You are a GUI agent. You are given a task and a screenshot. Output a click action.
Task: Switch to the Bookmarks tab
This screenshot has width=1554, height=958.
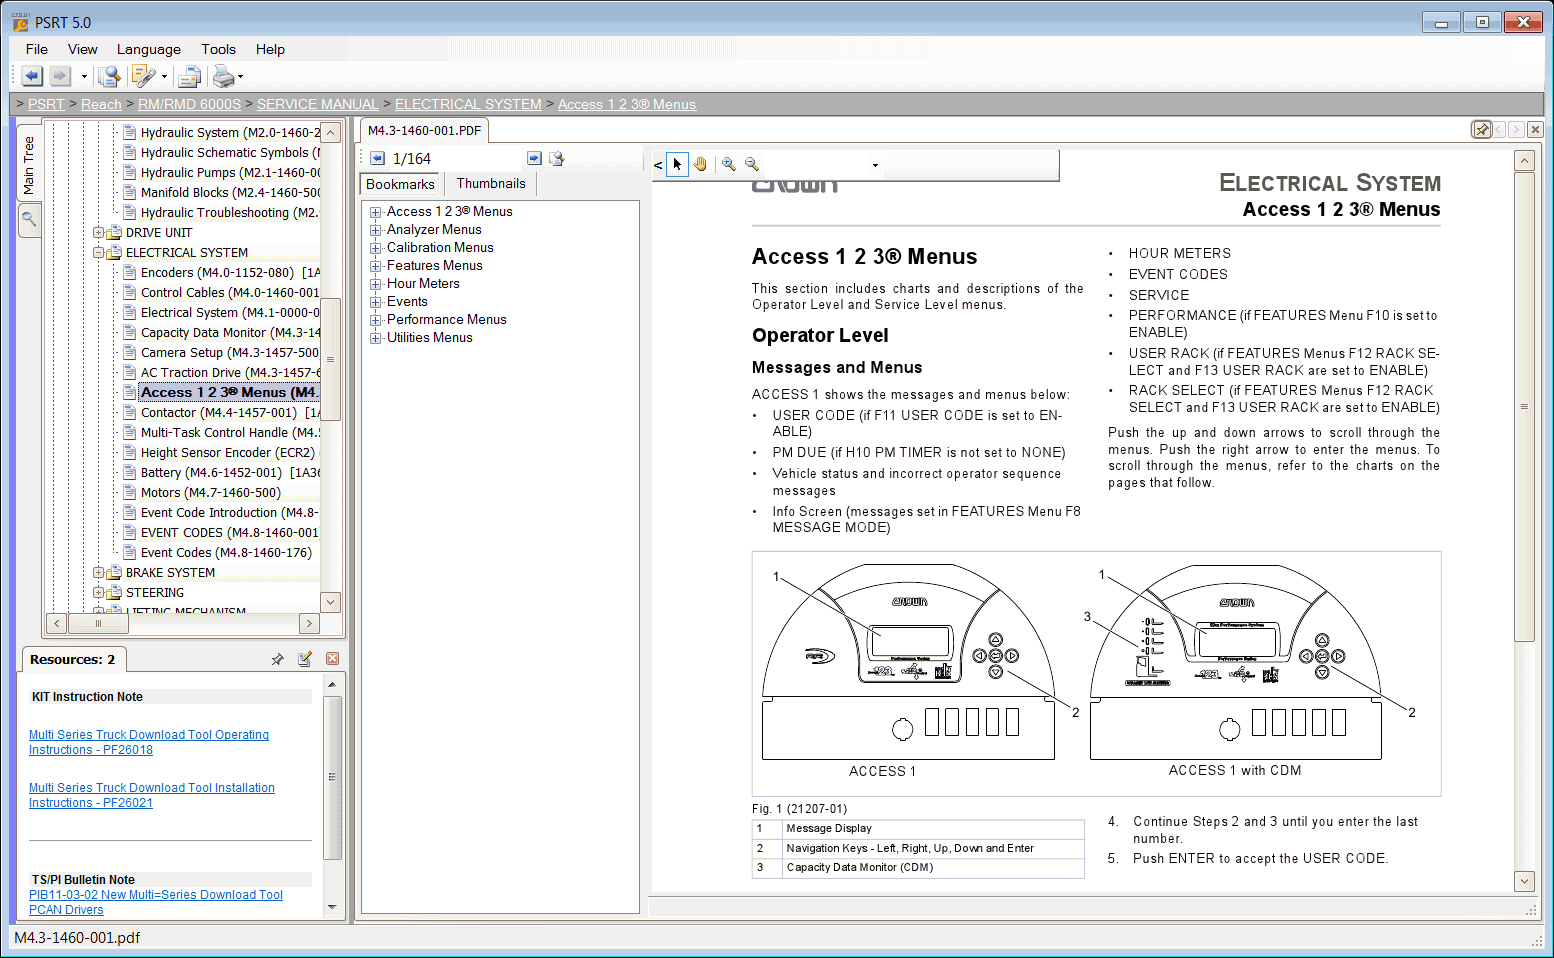click(400, 184)
